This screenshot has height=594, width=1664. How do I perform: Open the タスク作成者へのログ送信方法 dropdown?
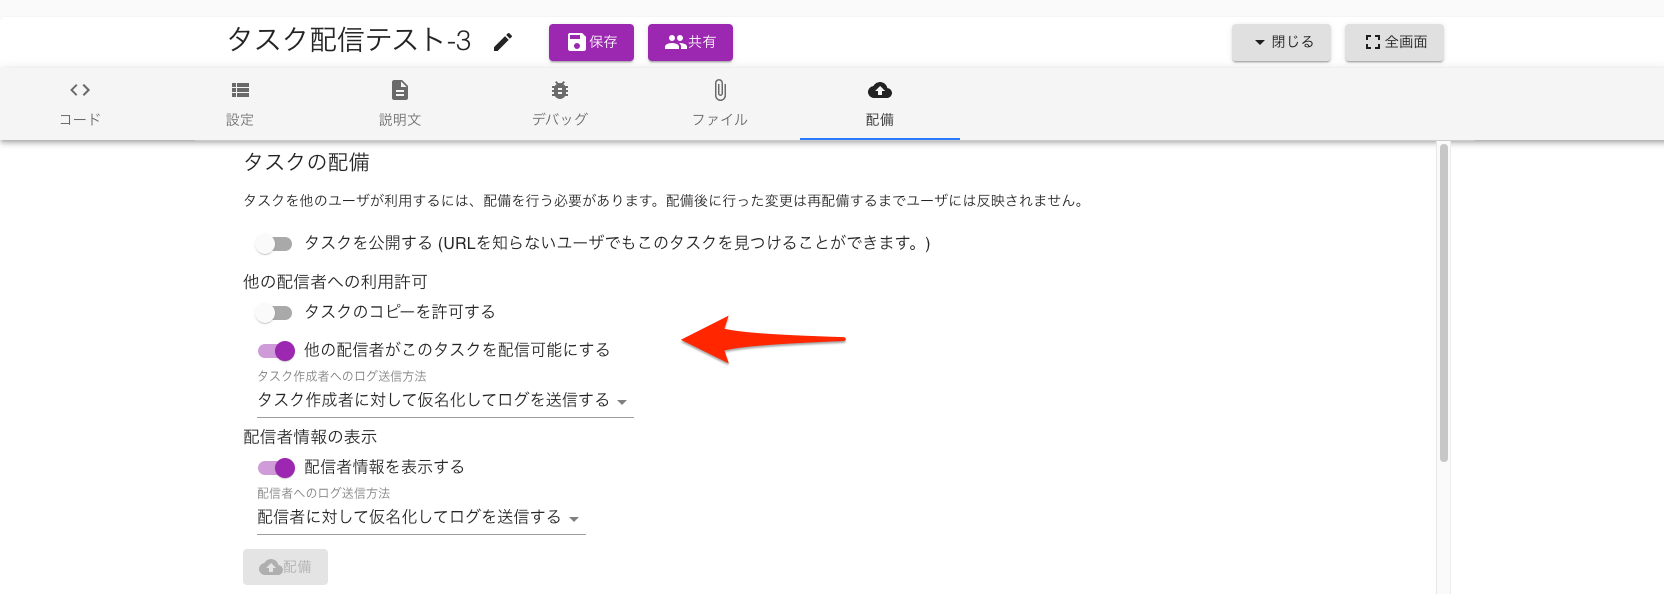(444, 400)
